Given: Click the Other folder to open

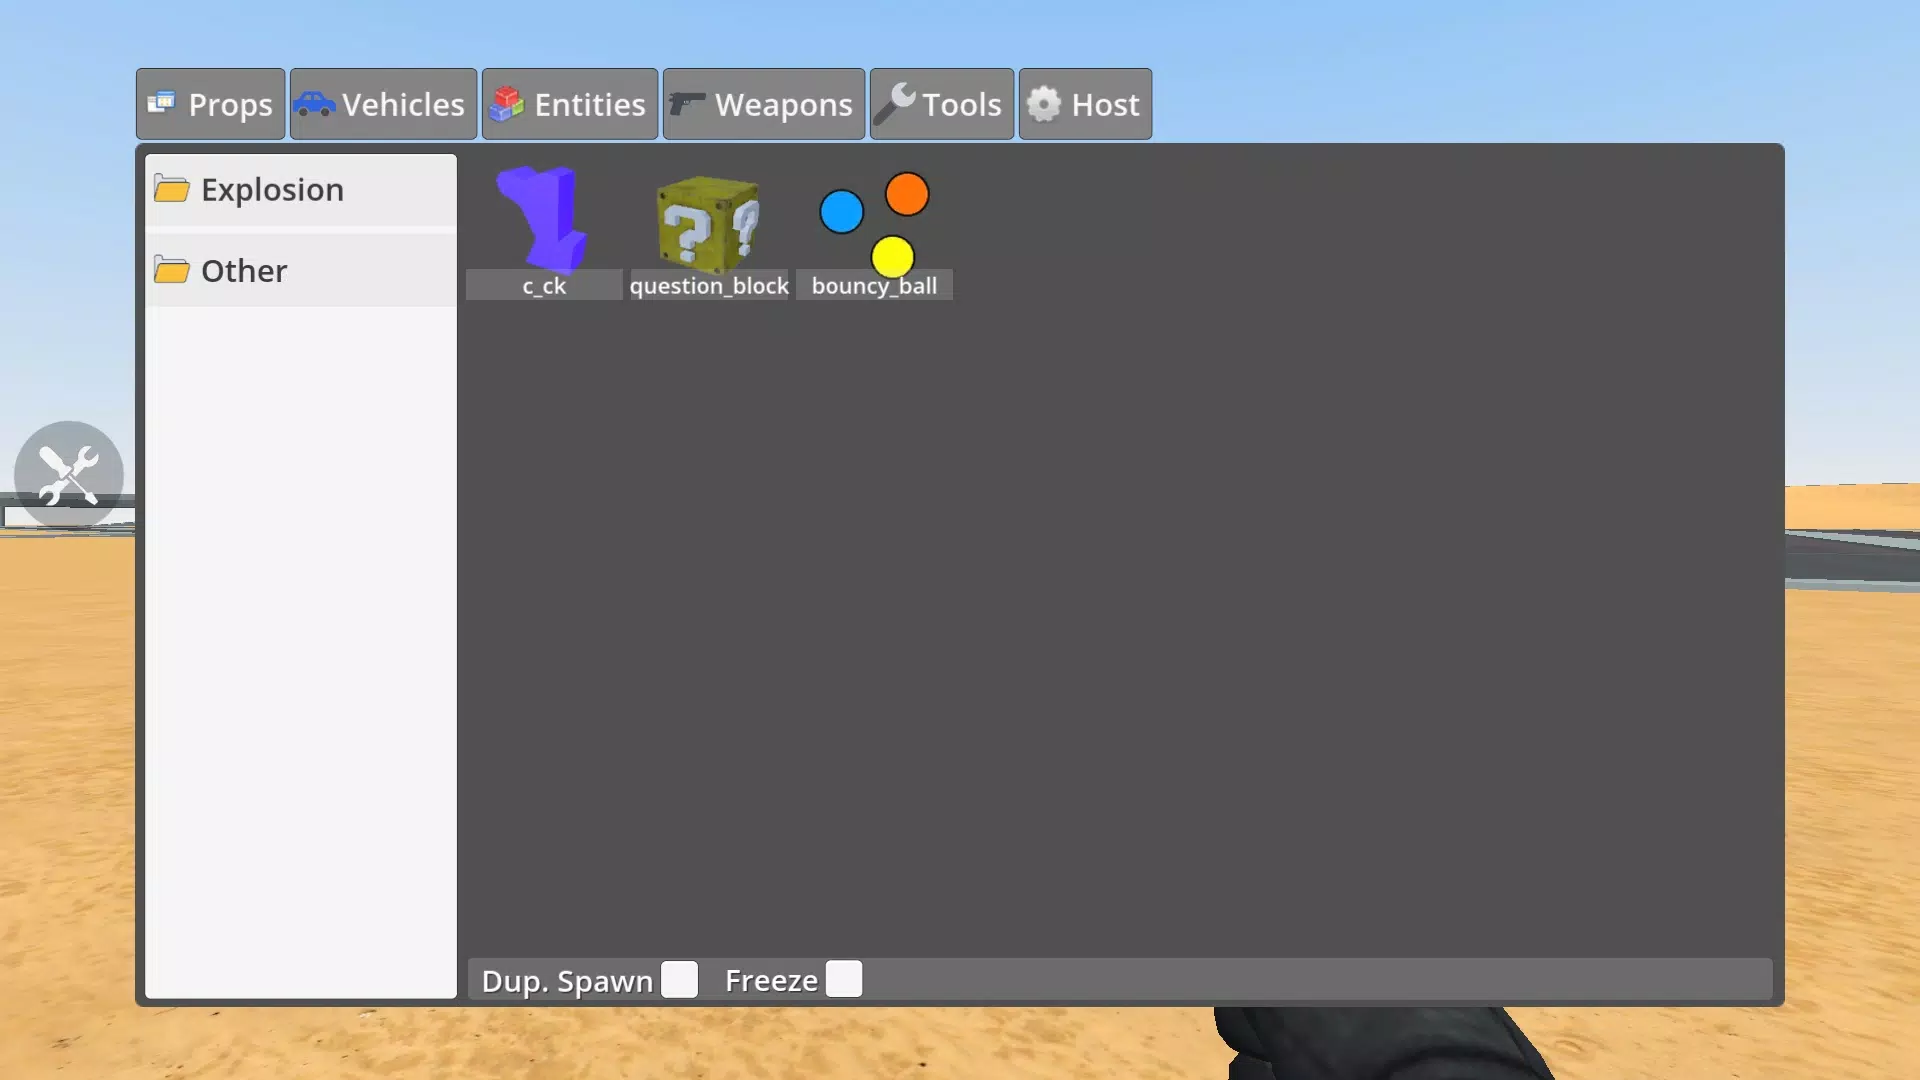Looking at the screenshot, I should [x=243, y=270].
